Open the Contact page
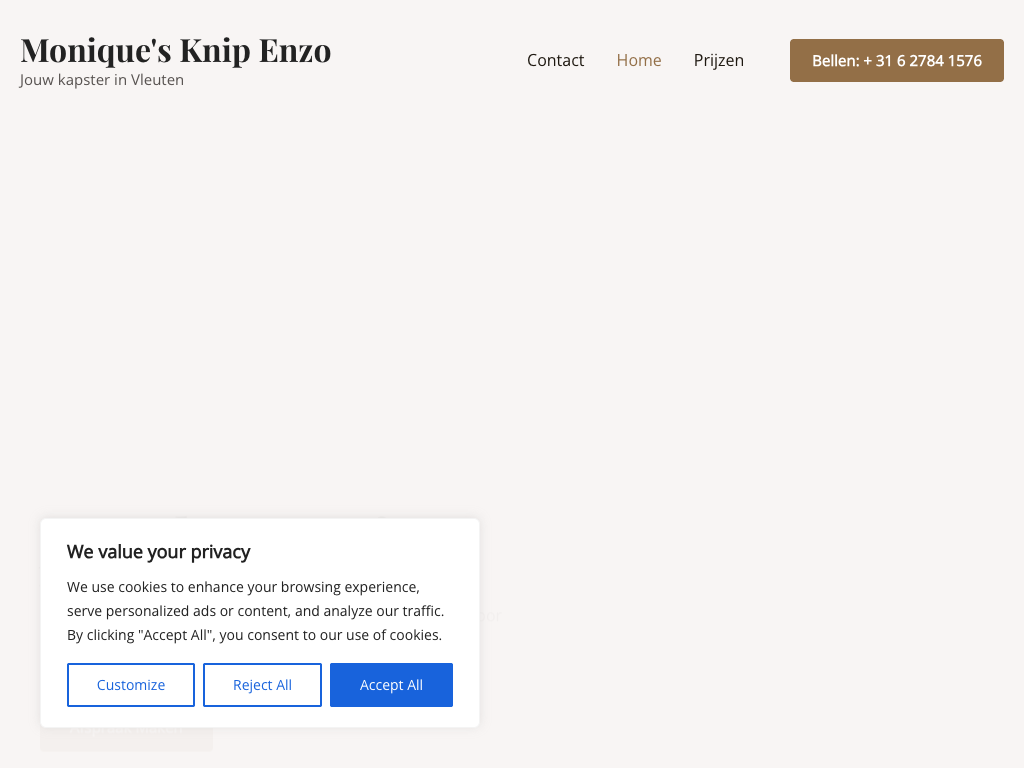This screenshot has width=1024, height=768. click(x=555, y=60)
